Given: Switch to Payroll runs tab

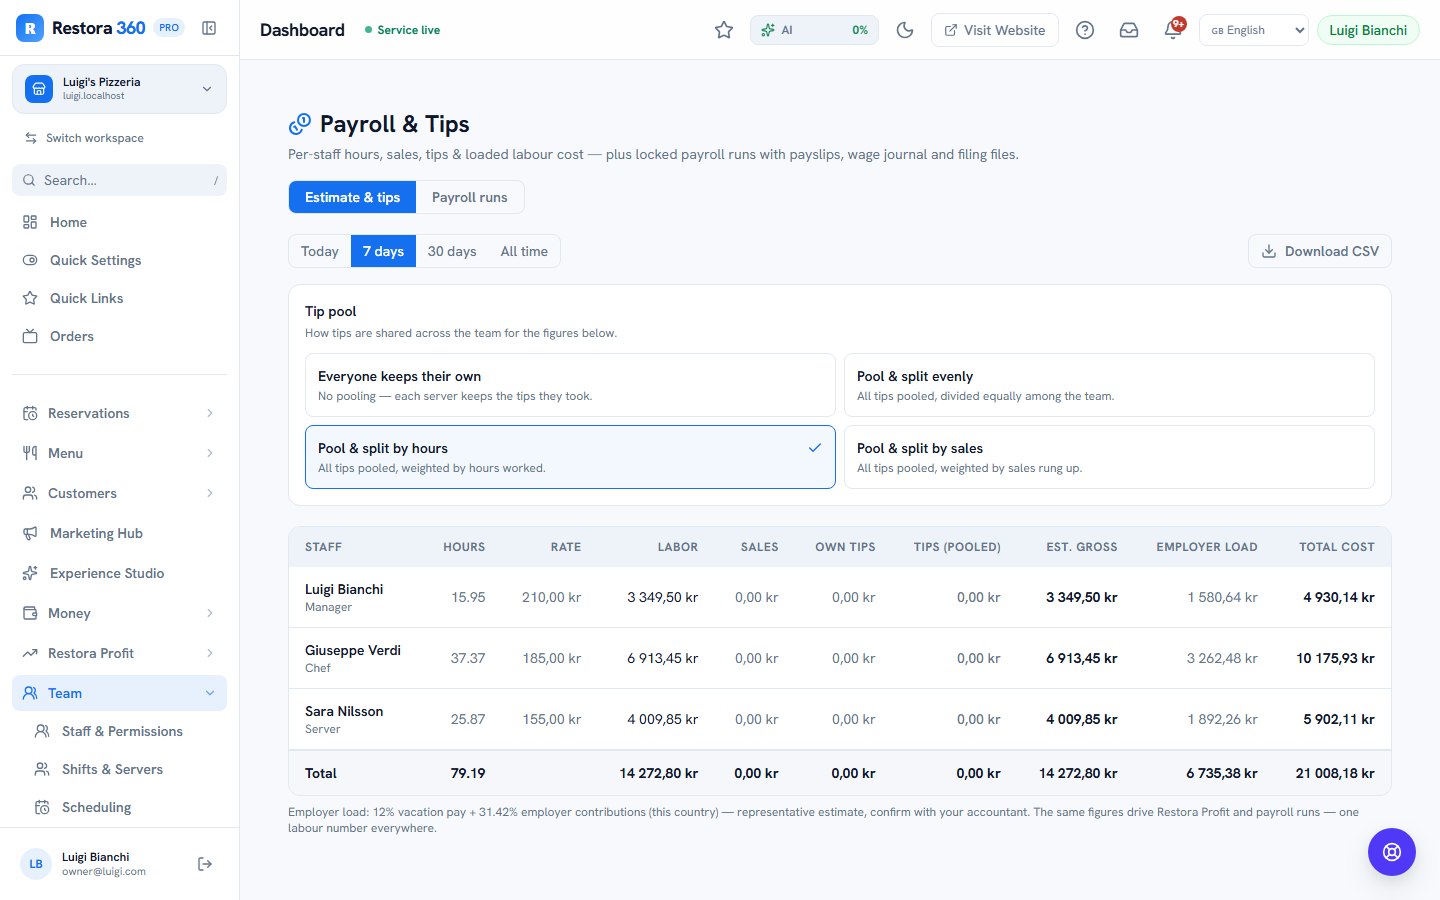Looking at the screenshot, I should (470, 197).
